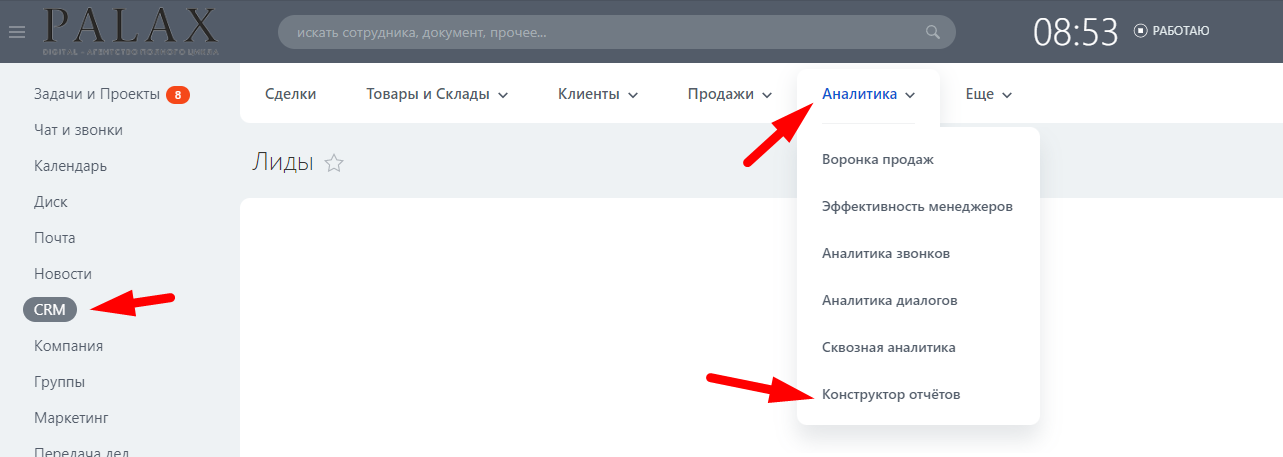This screenshot has width=1283, height=457.
Task: Collapse the Аналитика dropdown
Action: 869,94
